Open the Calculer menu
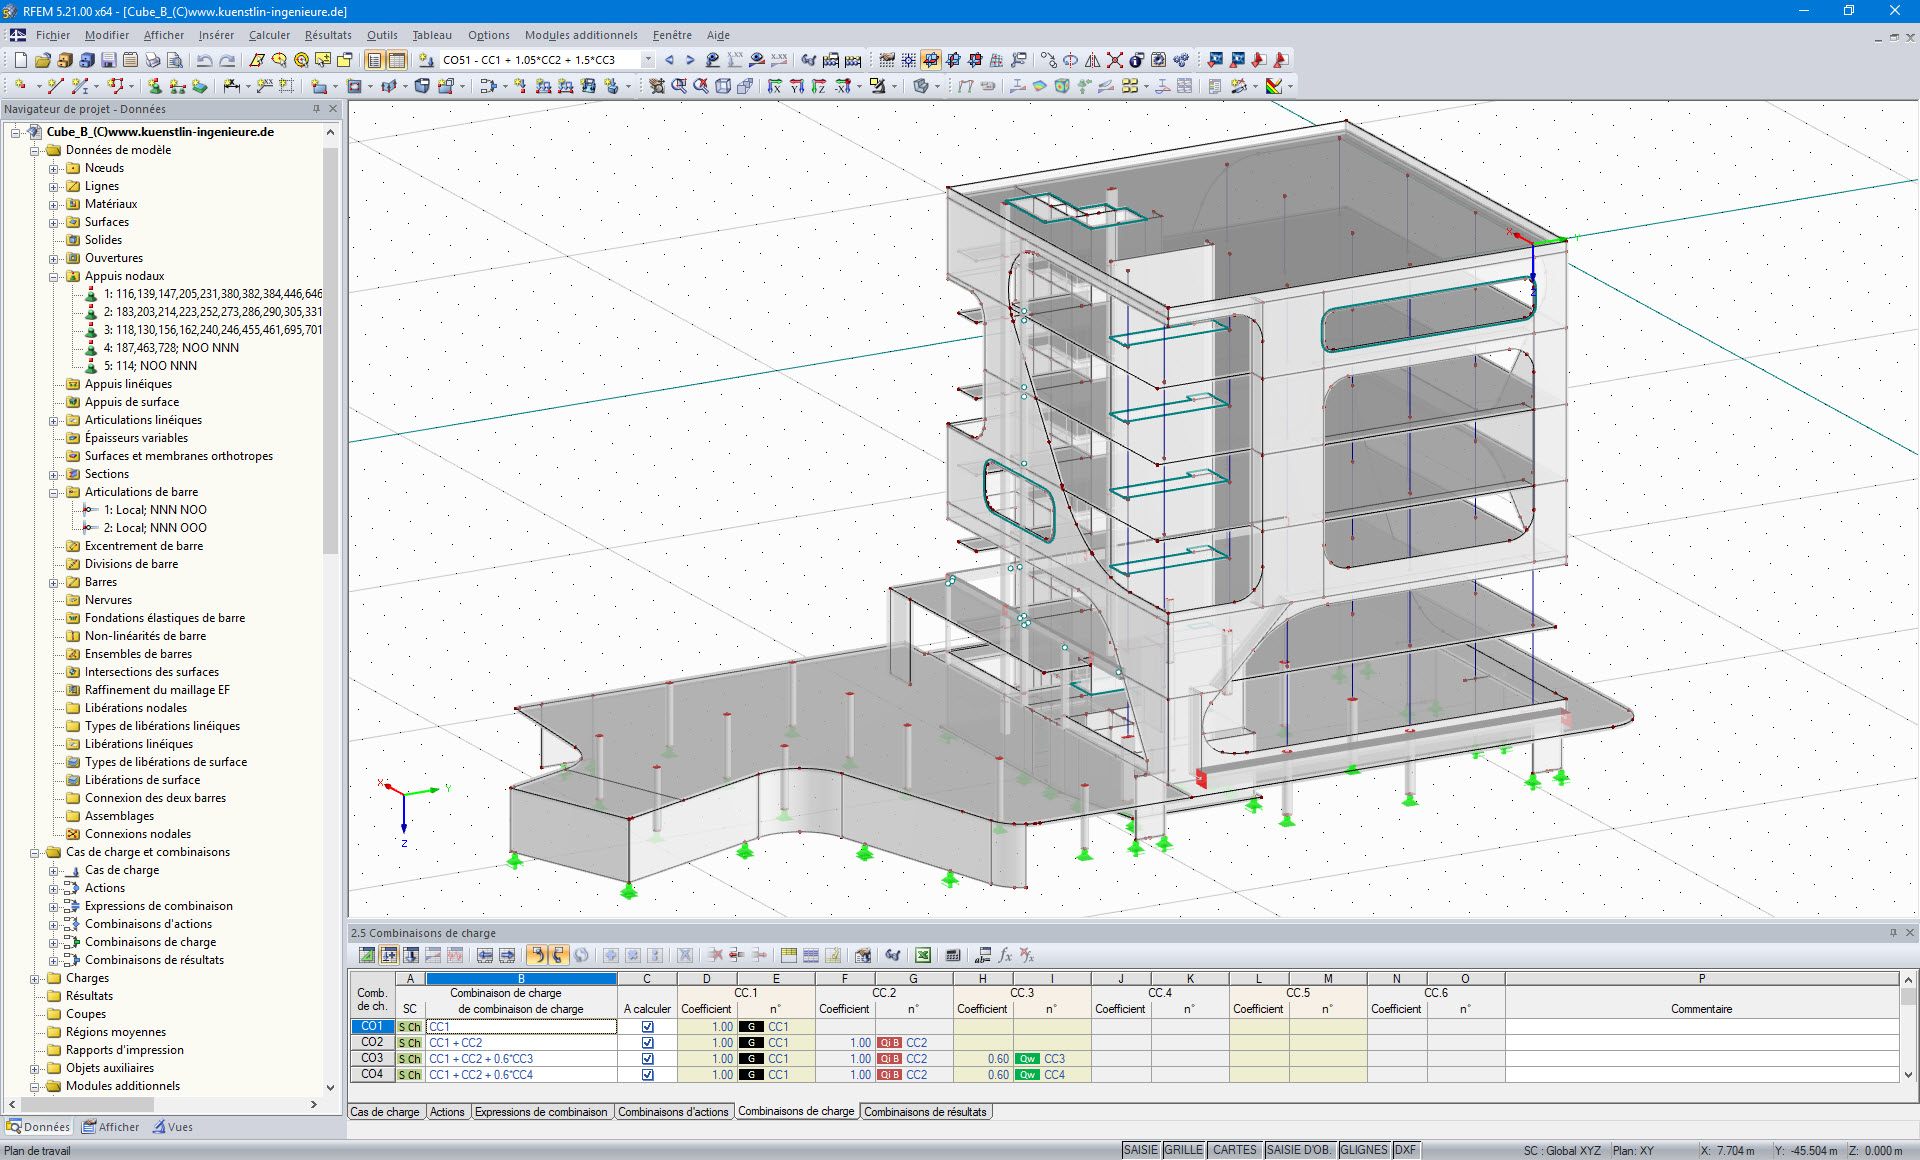This screenshot has height=1160, width=1920. coord(269,35)
